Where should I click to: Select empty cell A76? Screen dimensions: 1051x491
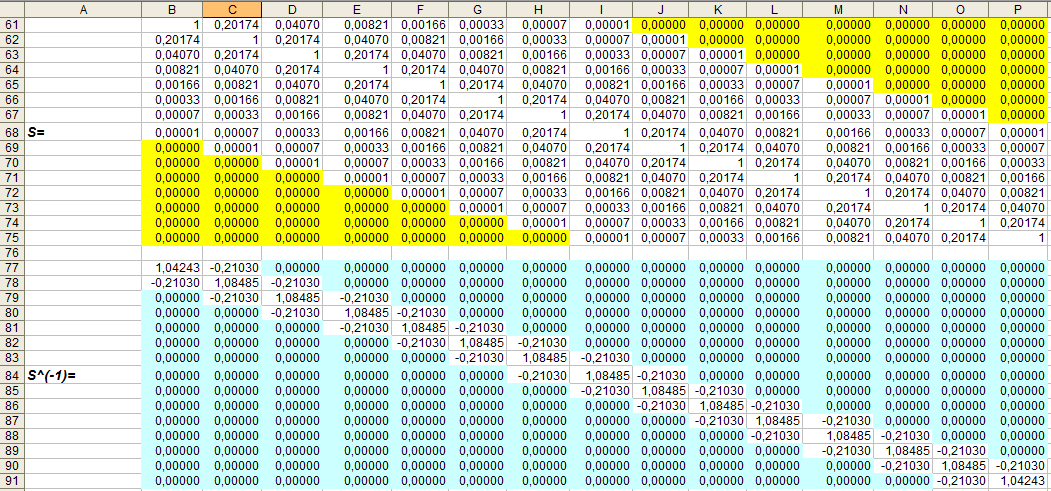coord(83,253)
